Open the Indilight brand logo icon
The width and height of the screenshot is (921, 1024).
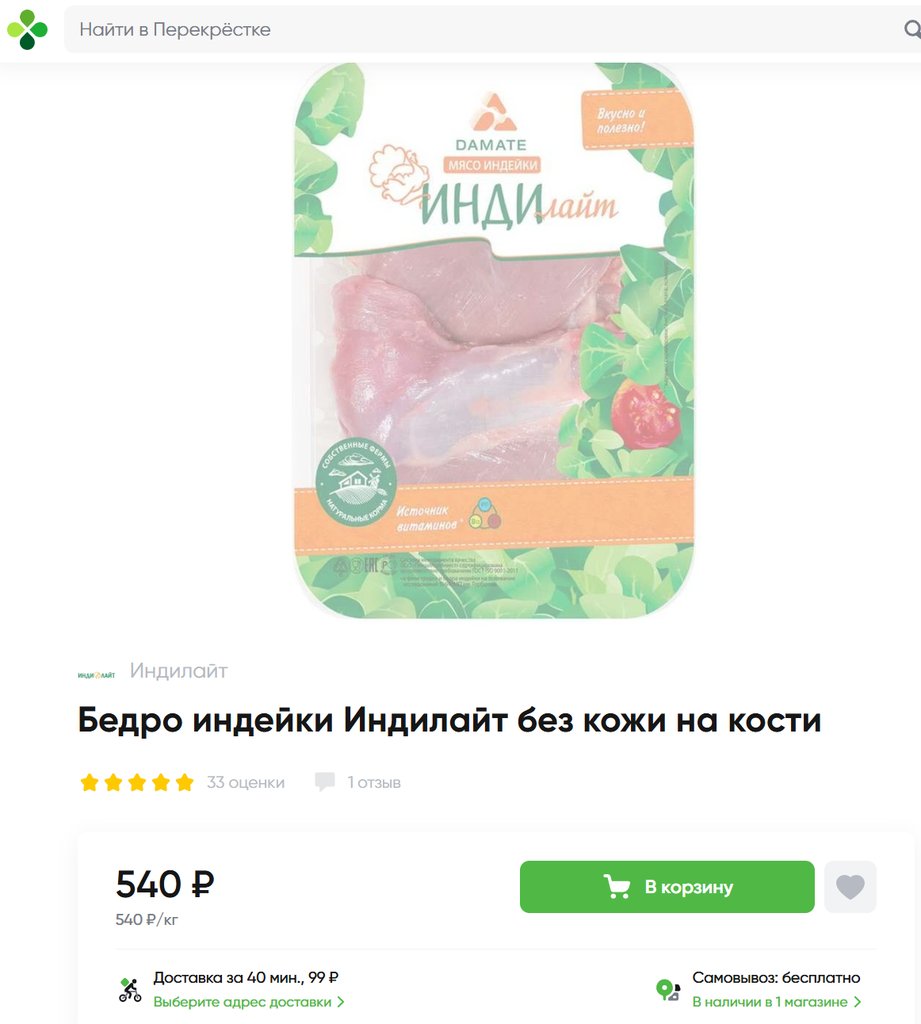coord(97,675)
